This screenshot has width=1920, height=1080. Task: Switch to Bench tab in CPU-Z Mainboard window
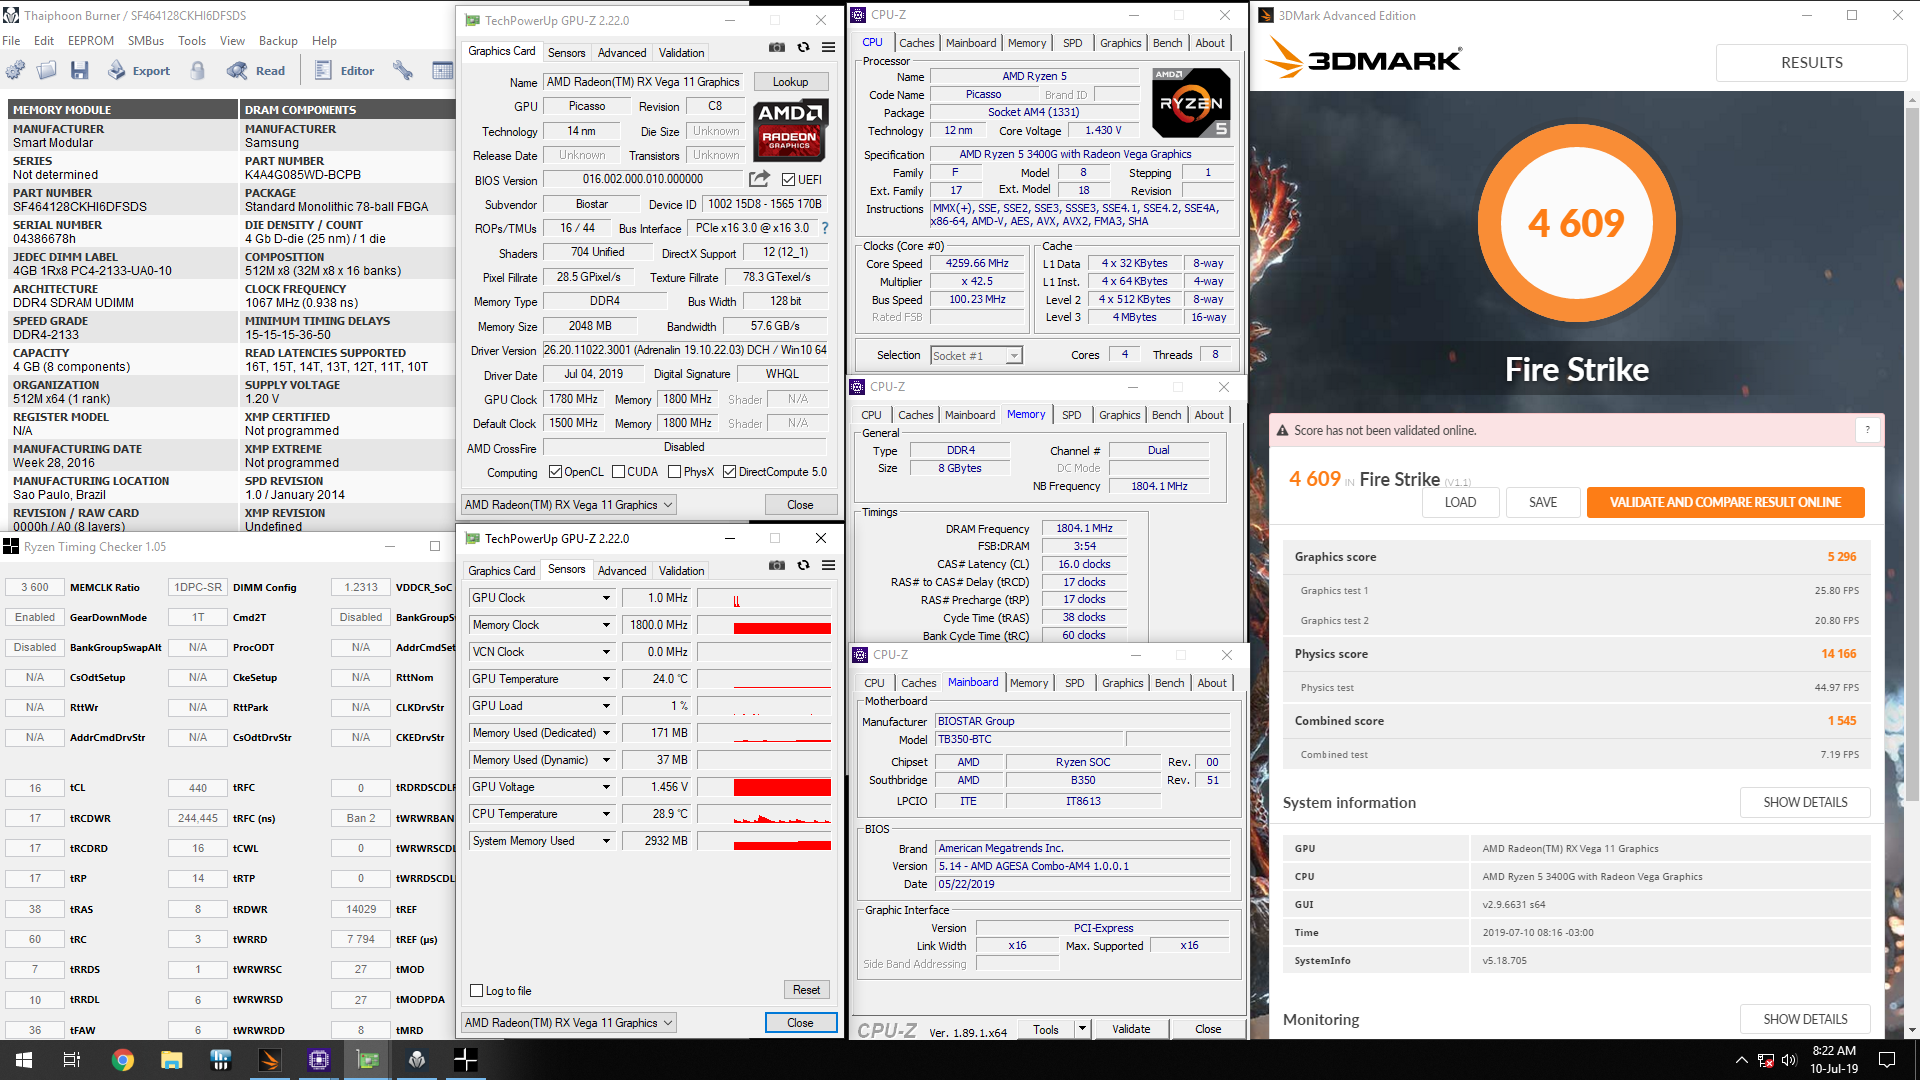click(1169, 683)
